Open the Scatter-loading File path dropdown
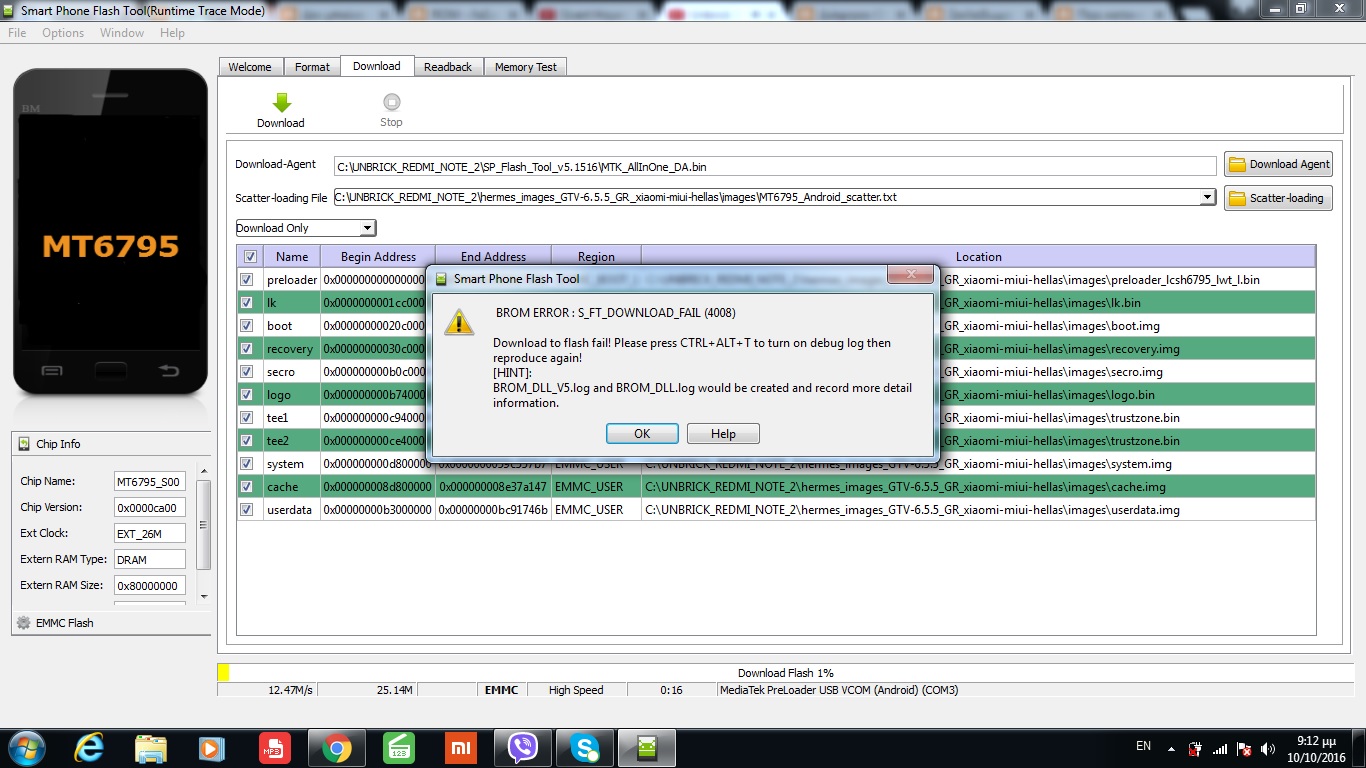 click(1208, 197)
